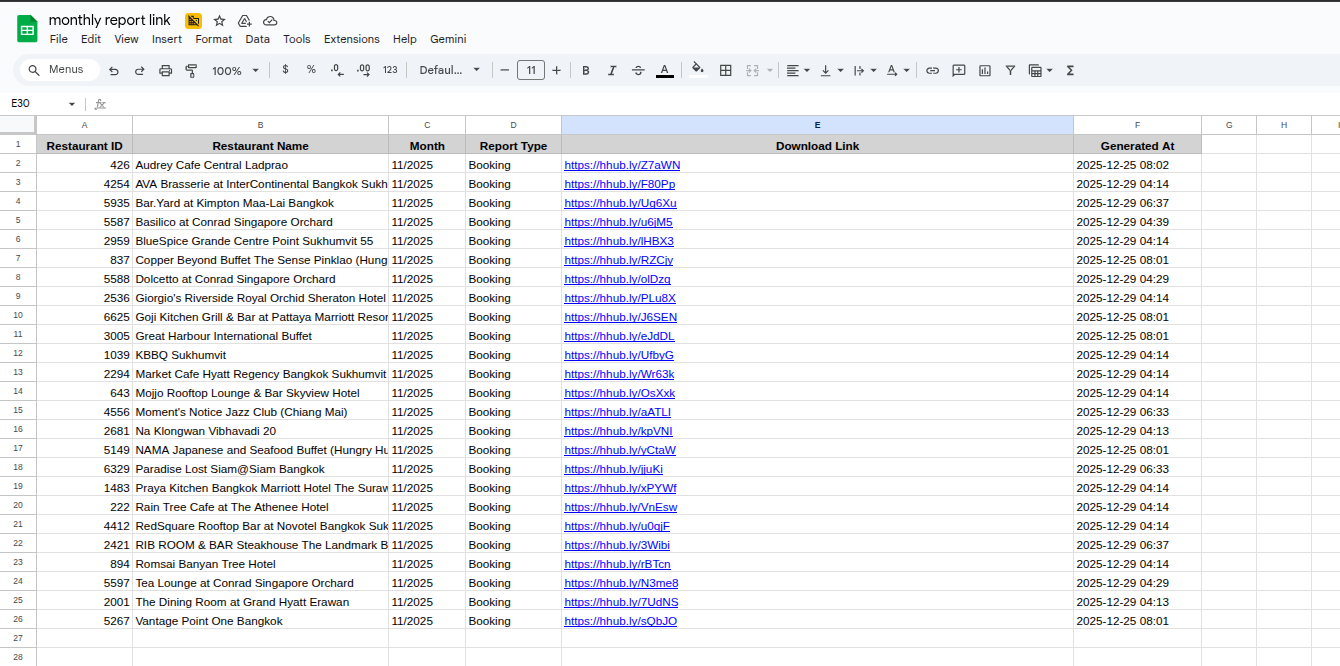Toggle strikethrough formatting
1340x666 pixels.
coord(638,70)
